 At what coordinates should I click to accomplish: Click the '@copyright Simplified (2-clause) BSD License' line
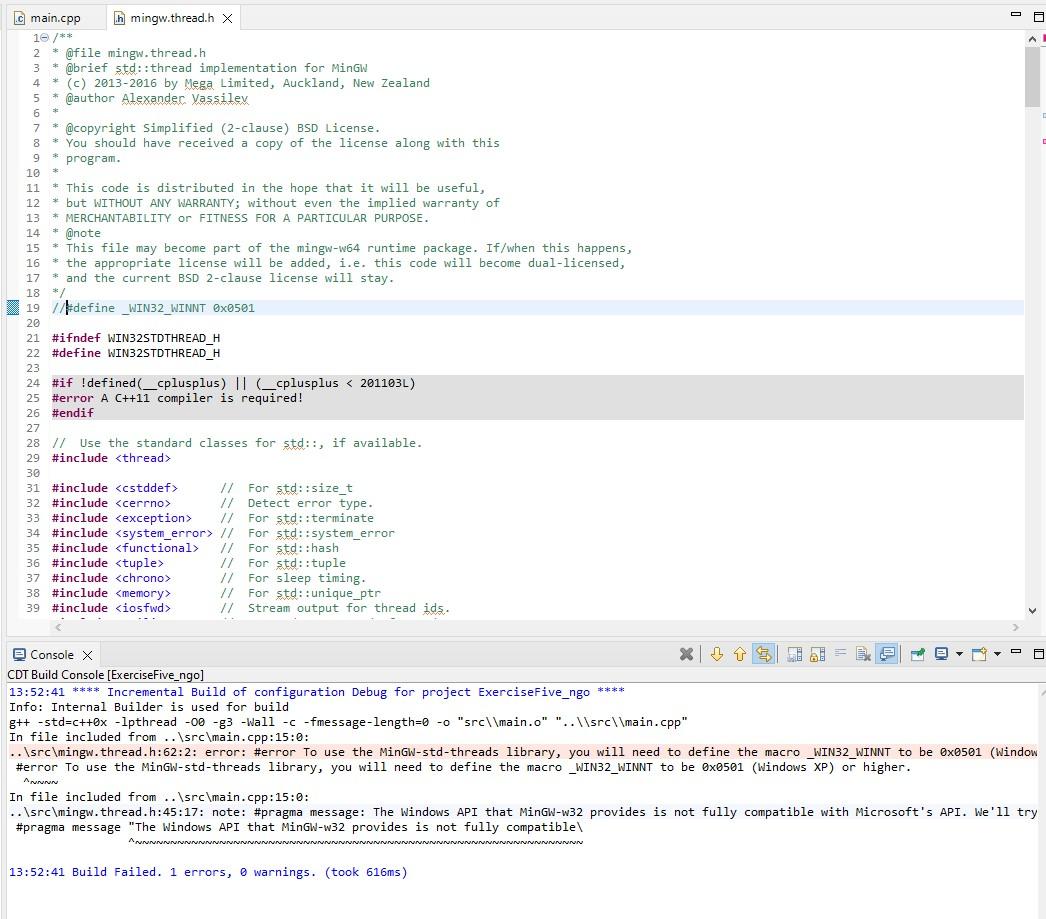coord(216,127)
